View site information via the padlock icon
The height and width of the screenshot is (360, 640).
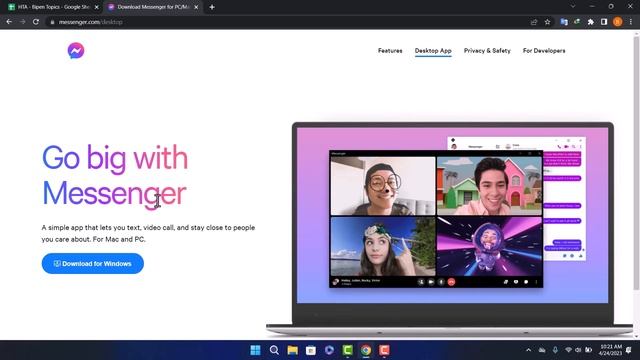click(x=52, y=22)
